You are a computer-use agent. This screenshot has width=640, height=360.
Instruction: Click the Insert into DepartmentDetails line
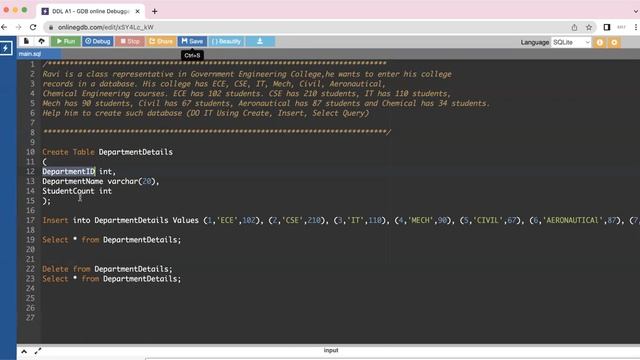point(341,220)
